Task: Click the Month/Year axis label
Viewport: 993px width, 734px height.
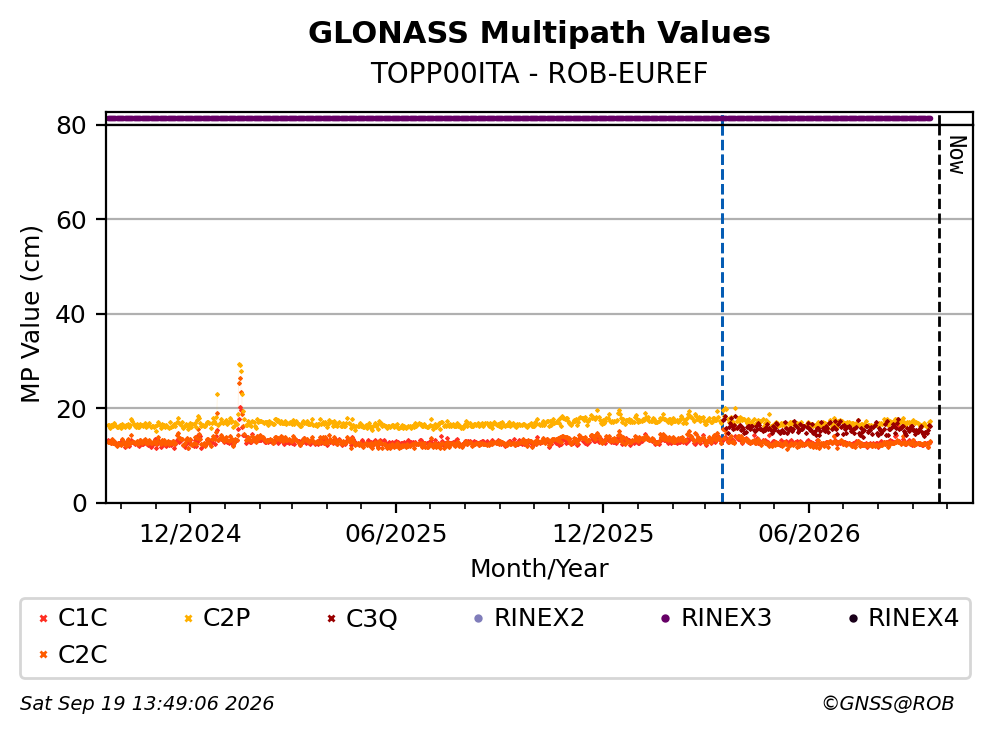Action: [x=539, y=569]
